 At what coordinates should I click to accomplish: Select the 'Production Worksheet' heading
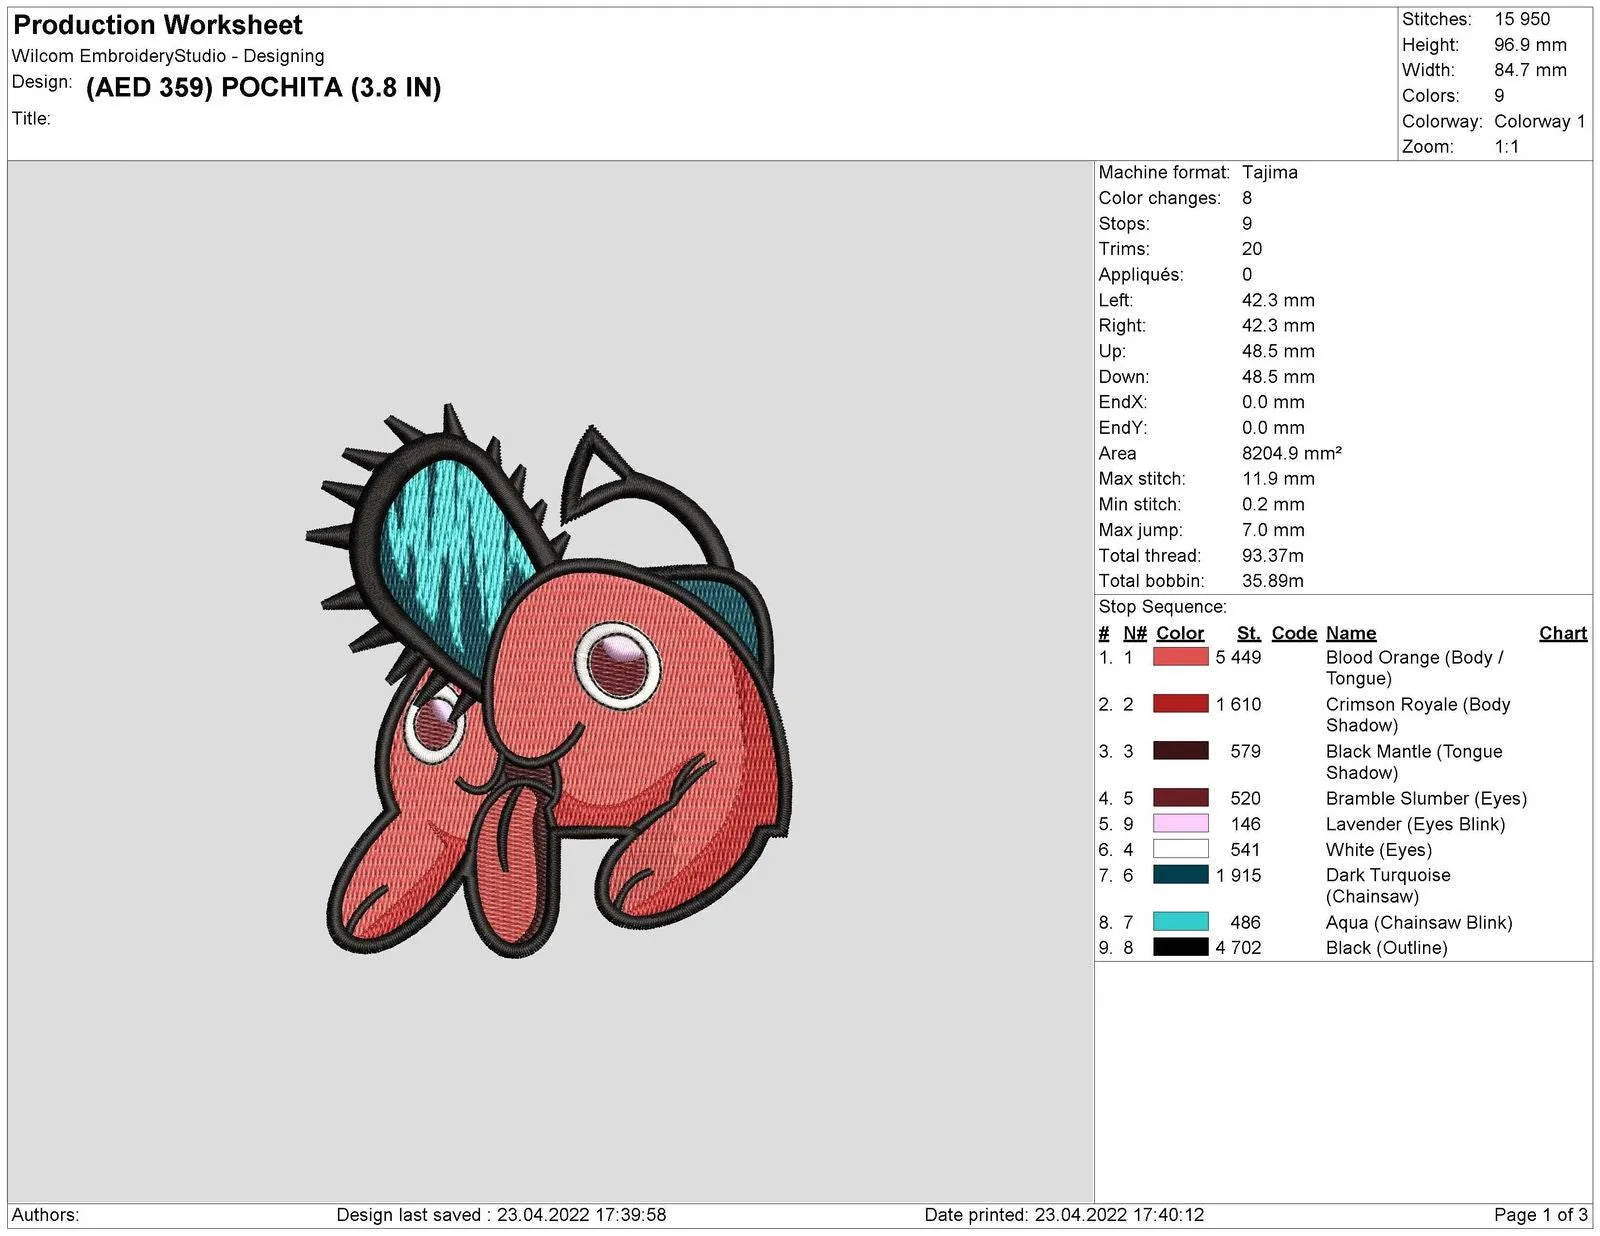158,25
